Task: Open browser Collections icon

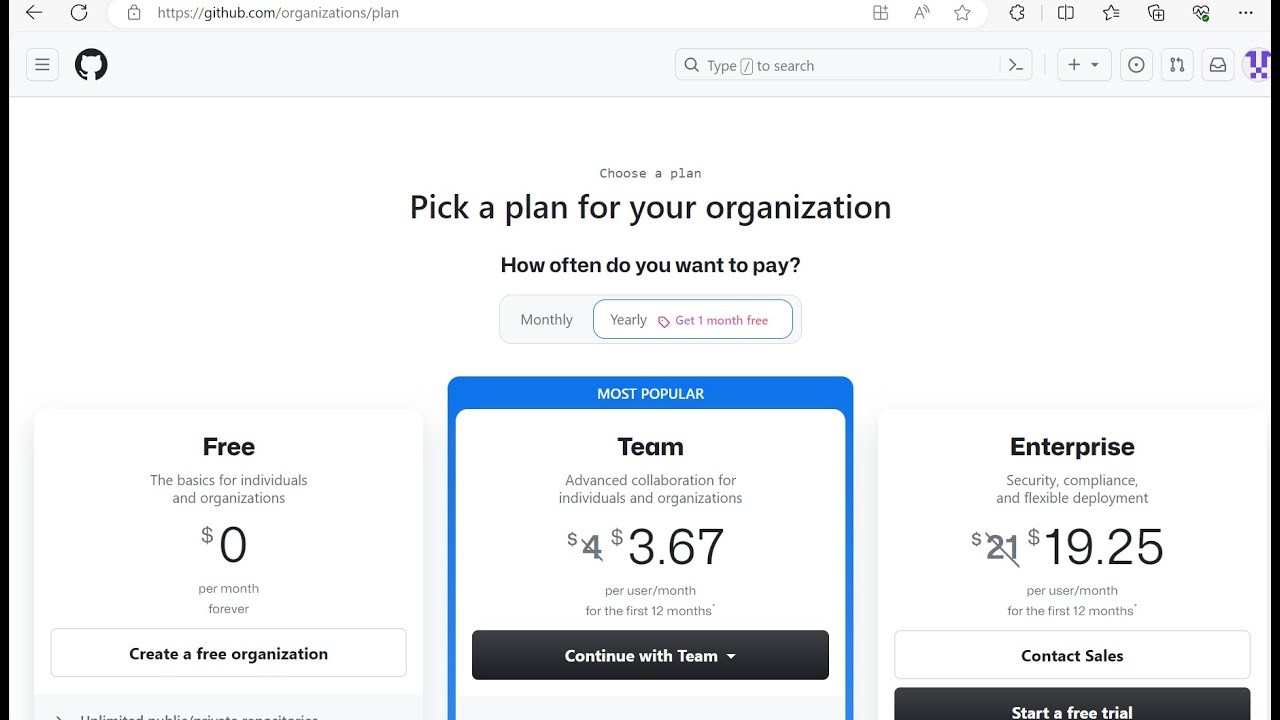Action: coord(1156,13)
